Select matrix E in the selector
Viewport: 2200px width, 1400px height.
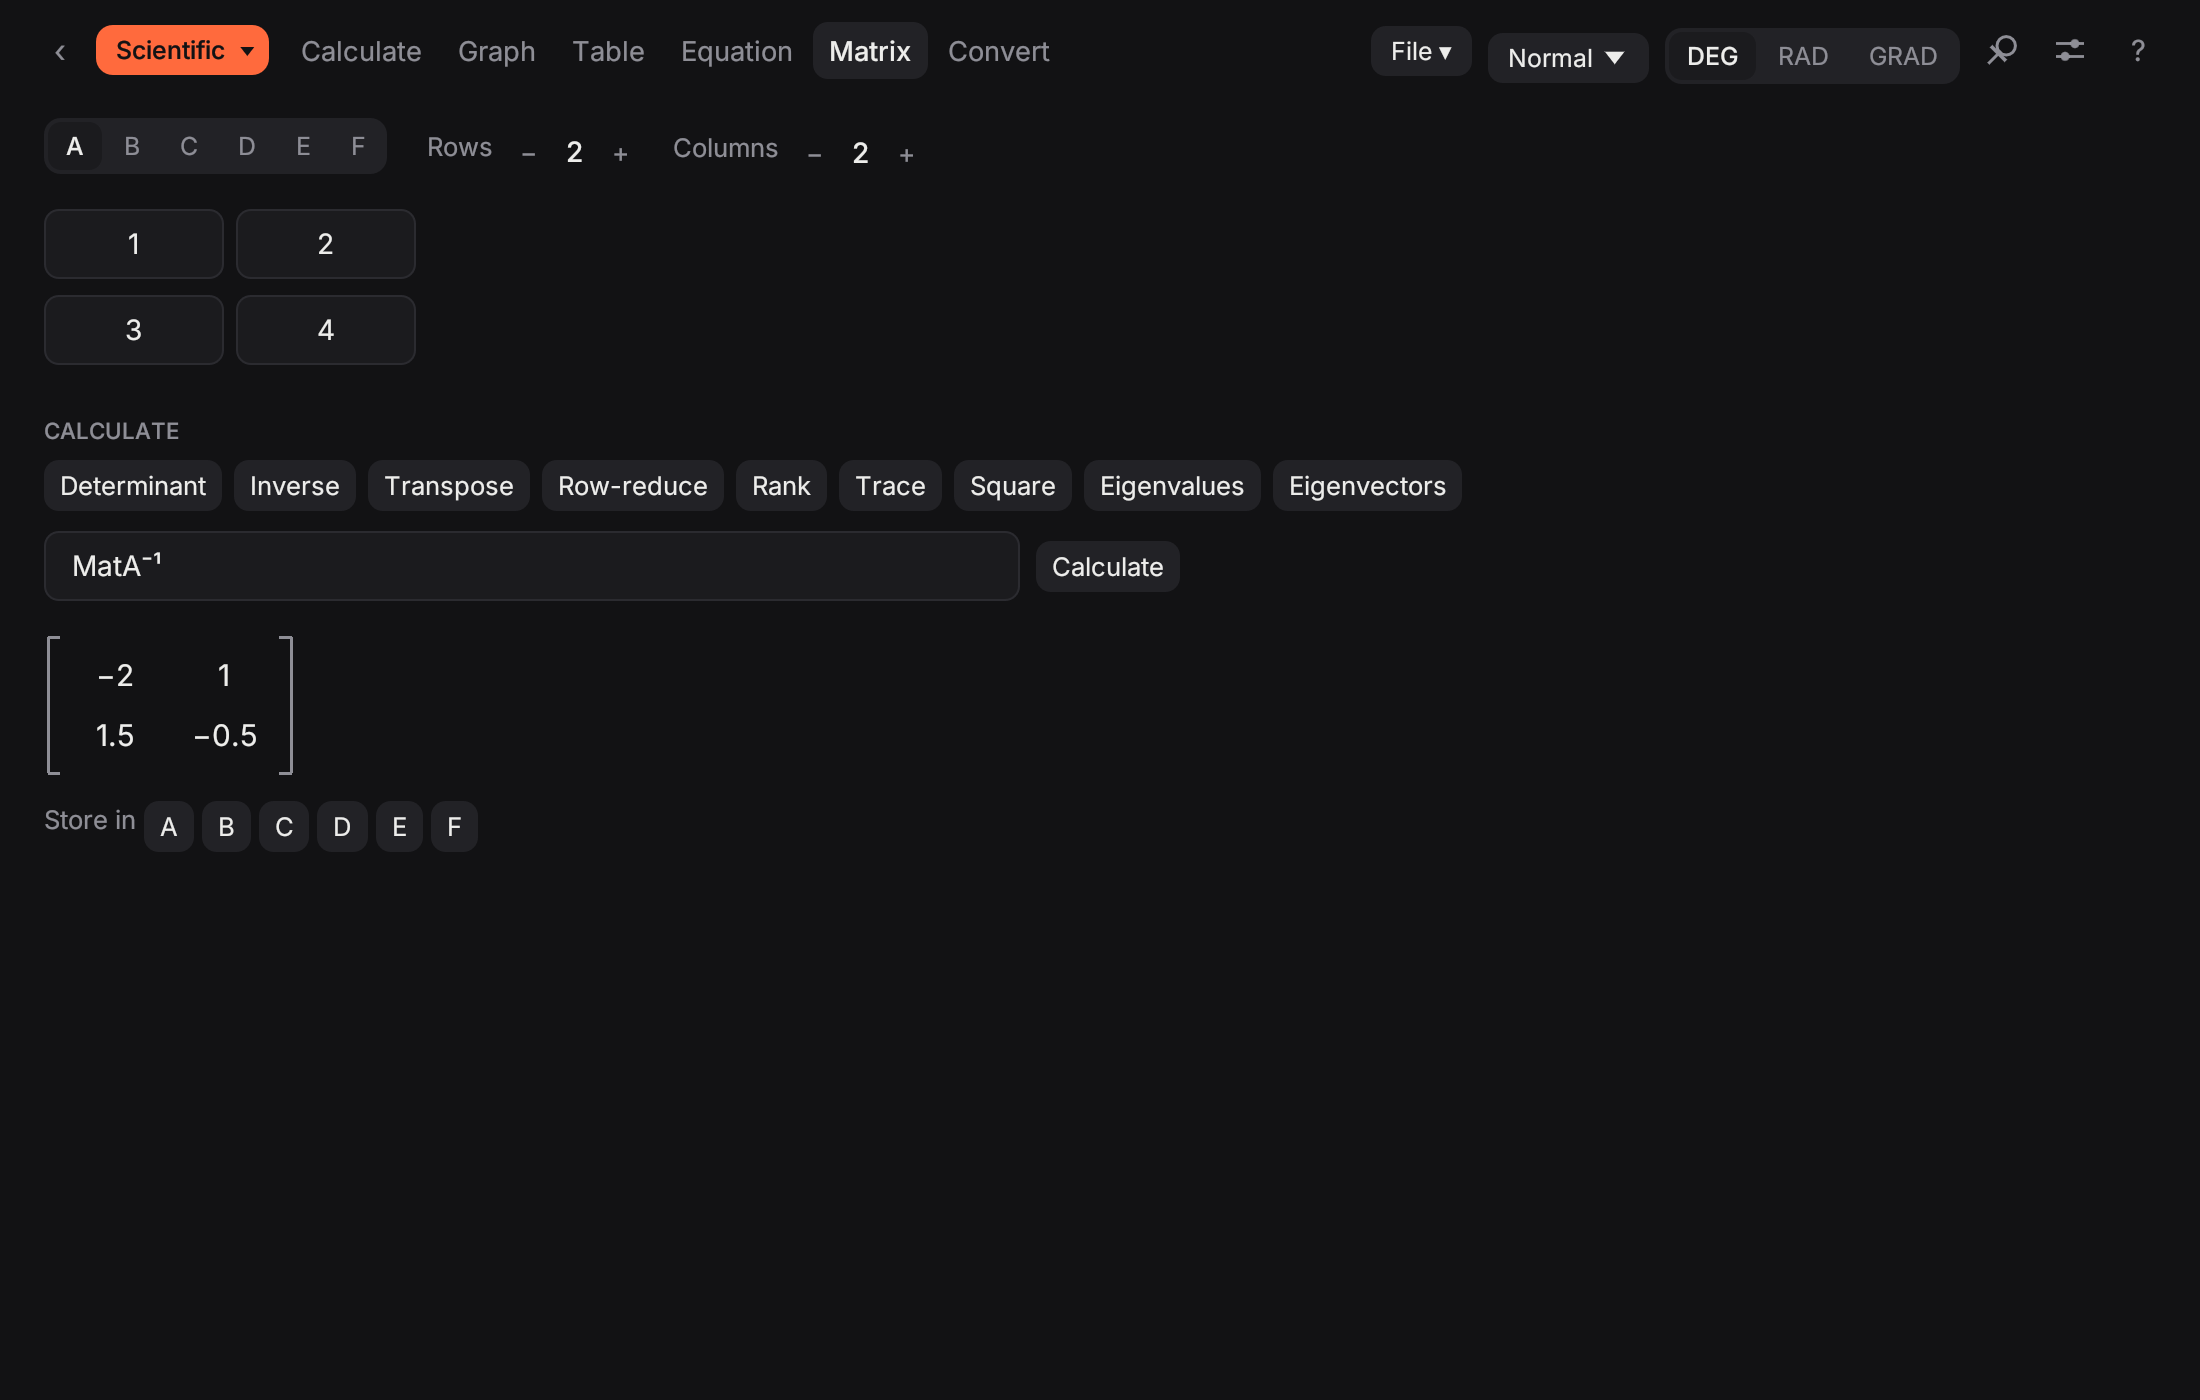point(303,147)
